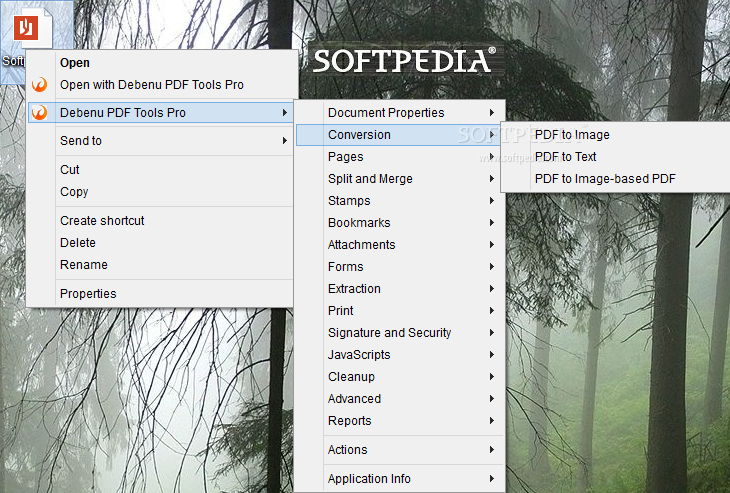The width and height of the screenshot is (730, 493).
Task: Open the Print submenu
Action: (400, 311)
